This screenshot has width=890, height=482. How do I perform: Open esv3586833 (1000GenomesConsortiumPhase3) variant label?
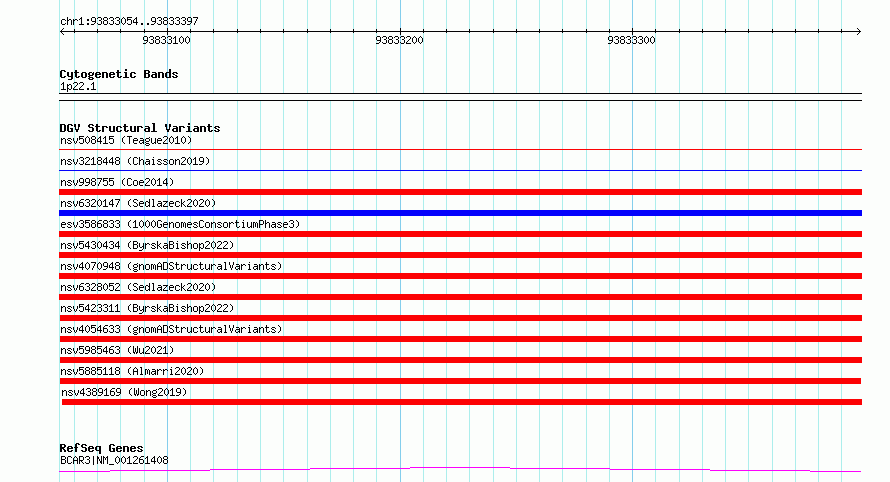pos(180,224)
